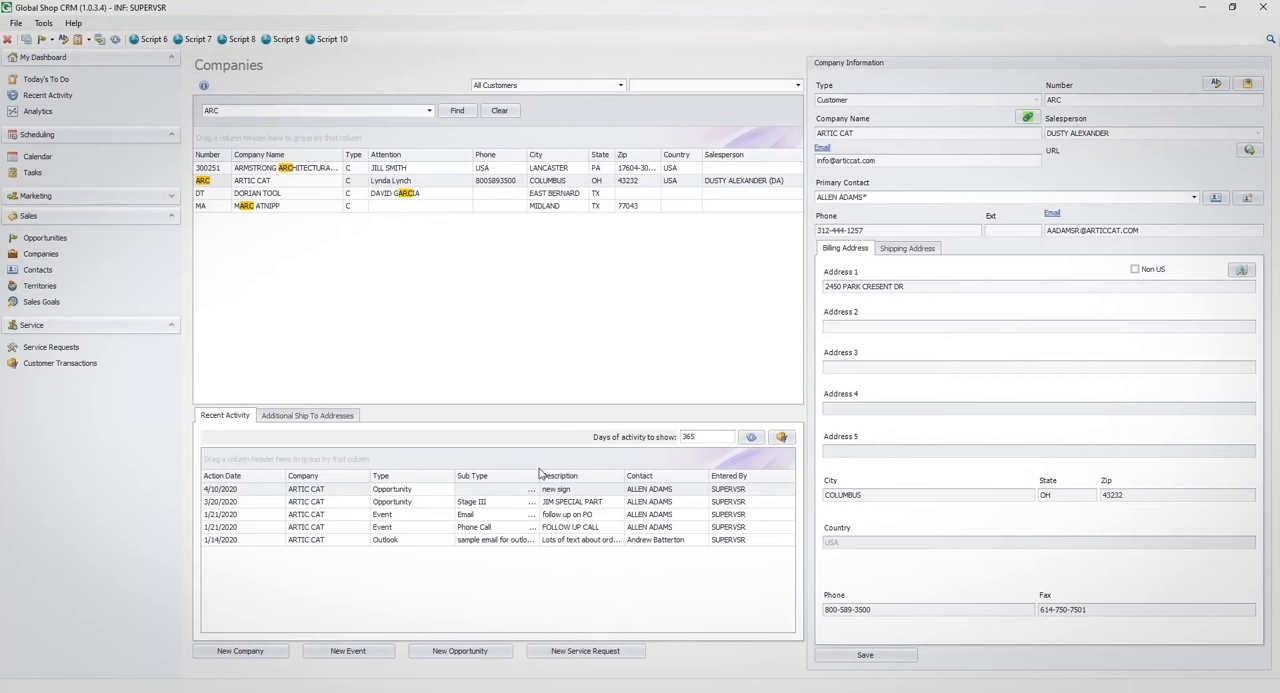Open the File menu
This screenshot has height=693, width=1280.
pyautogui.click(x=16, y=23)
